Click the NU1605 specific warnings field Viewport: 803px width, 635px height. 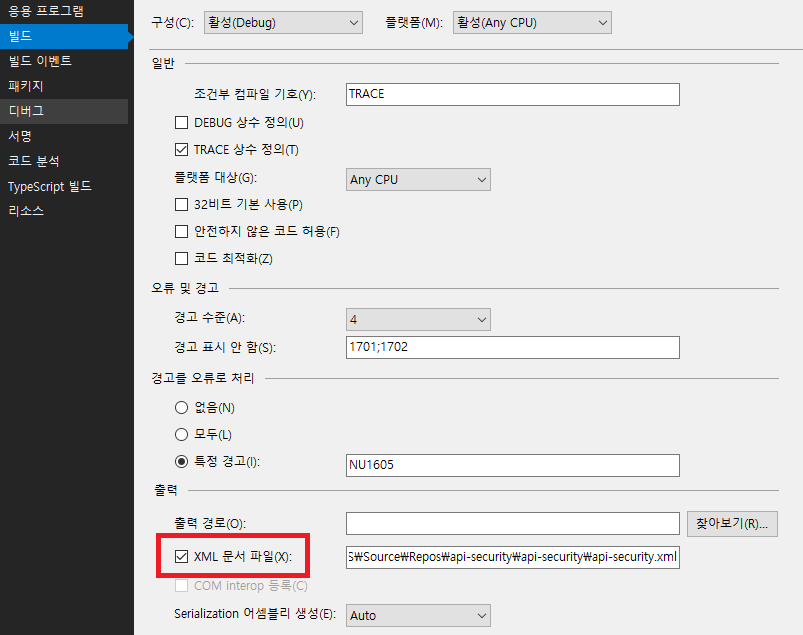(x=513, y=465)
